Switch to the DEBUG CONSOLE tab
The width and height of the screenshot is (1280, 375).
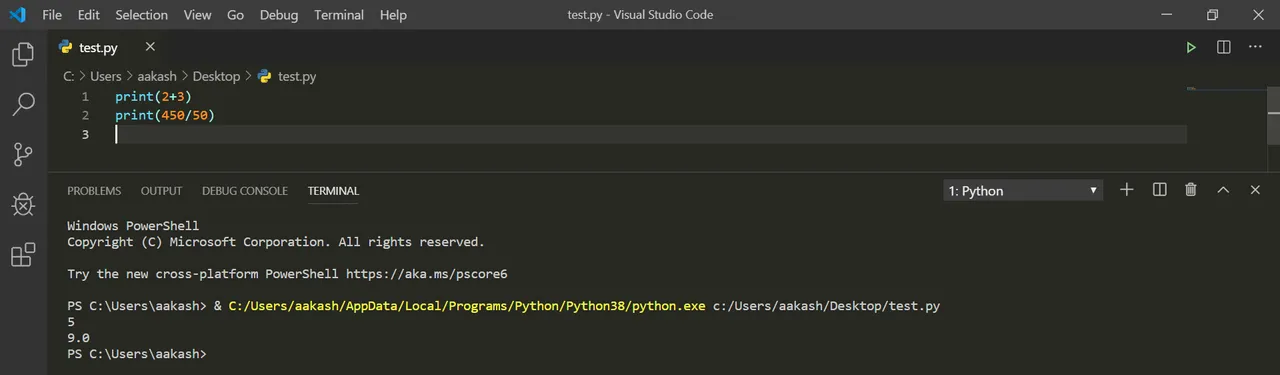pyautogui.click(x=244, y=191)
